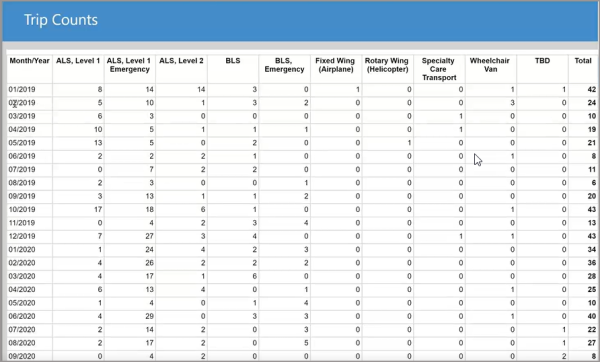
Task: Select the Specialty Care Transport column header
Action: point(439,69)
